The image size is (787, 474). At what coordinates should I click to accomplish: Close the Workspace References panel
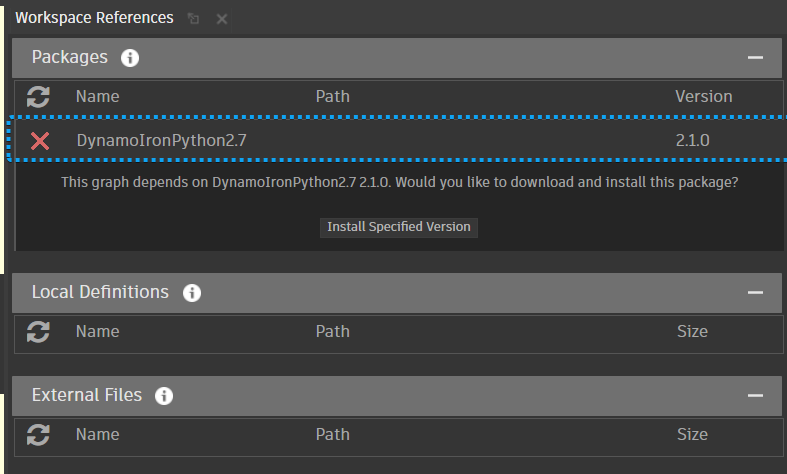(221, 19)
